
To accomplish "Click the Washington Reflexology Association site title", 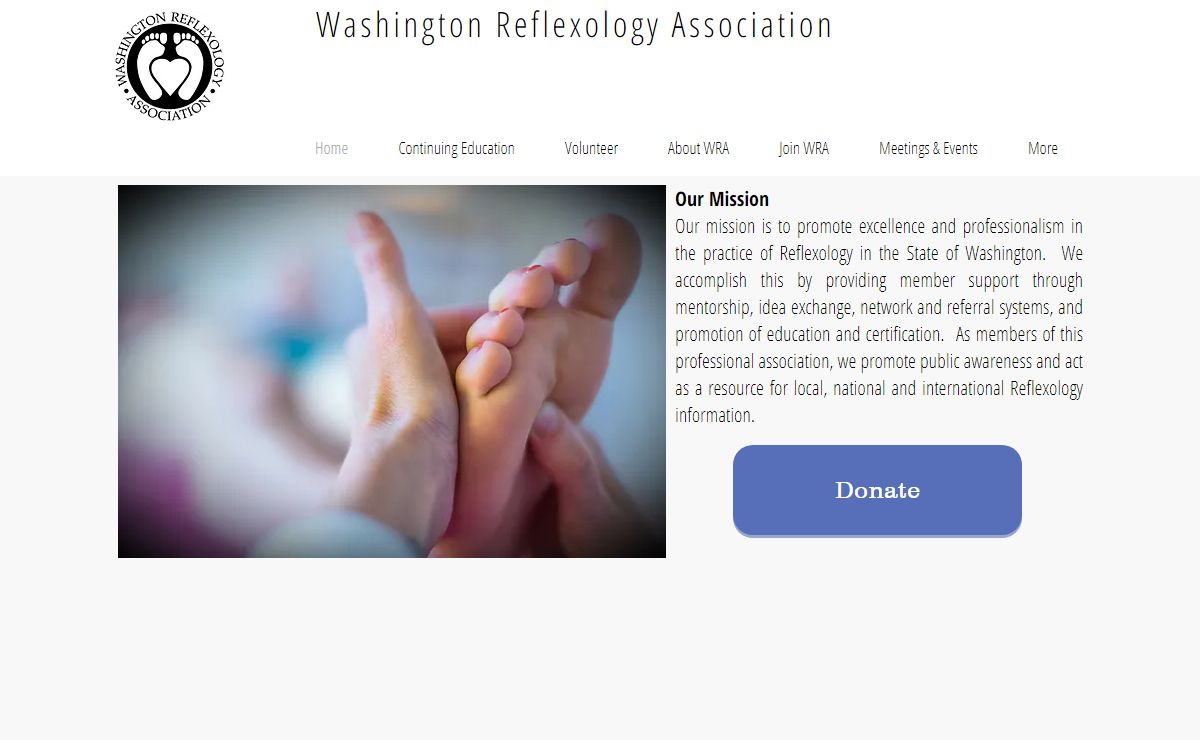I will (x=574, y=25).
